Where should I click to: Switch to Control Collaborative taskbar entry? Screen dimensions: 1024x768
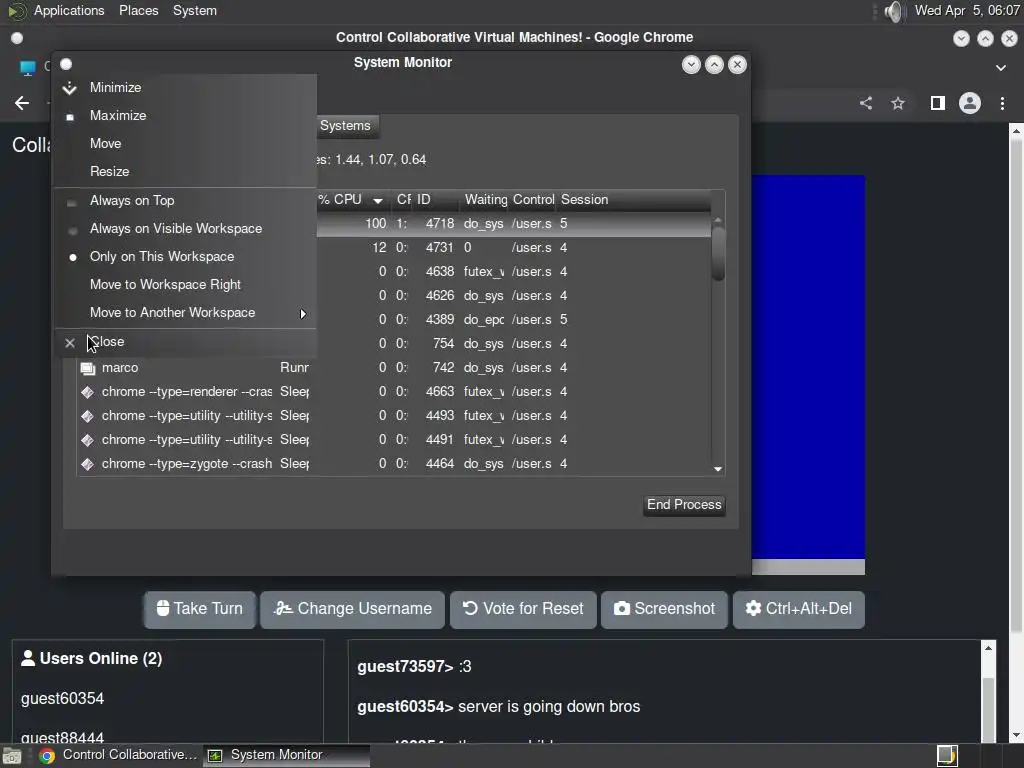tap(118, 756)
